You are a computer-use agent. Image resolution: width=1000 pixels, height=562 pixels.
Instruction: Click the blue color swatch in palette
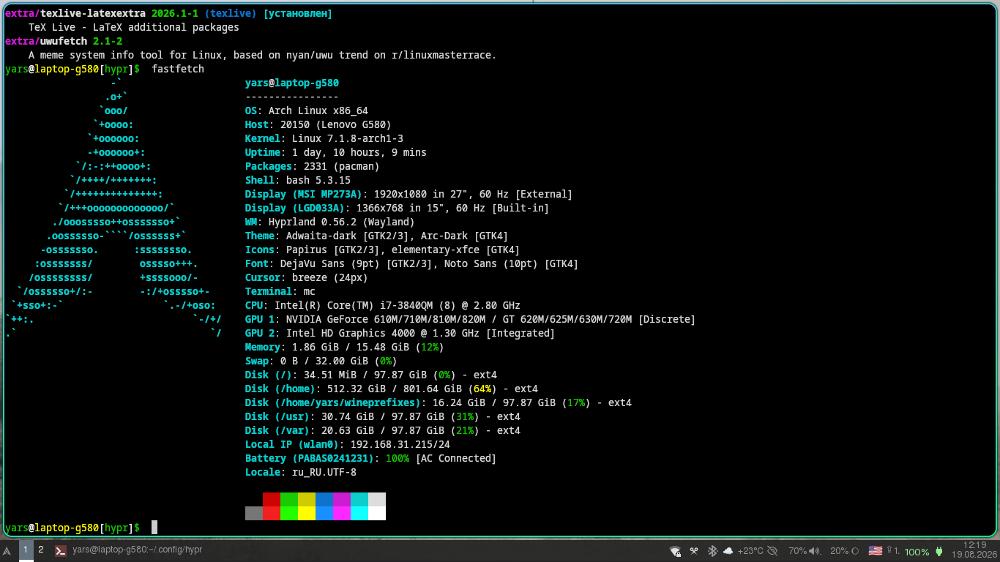pos(324,506)
